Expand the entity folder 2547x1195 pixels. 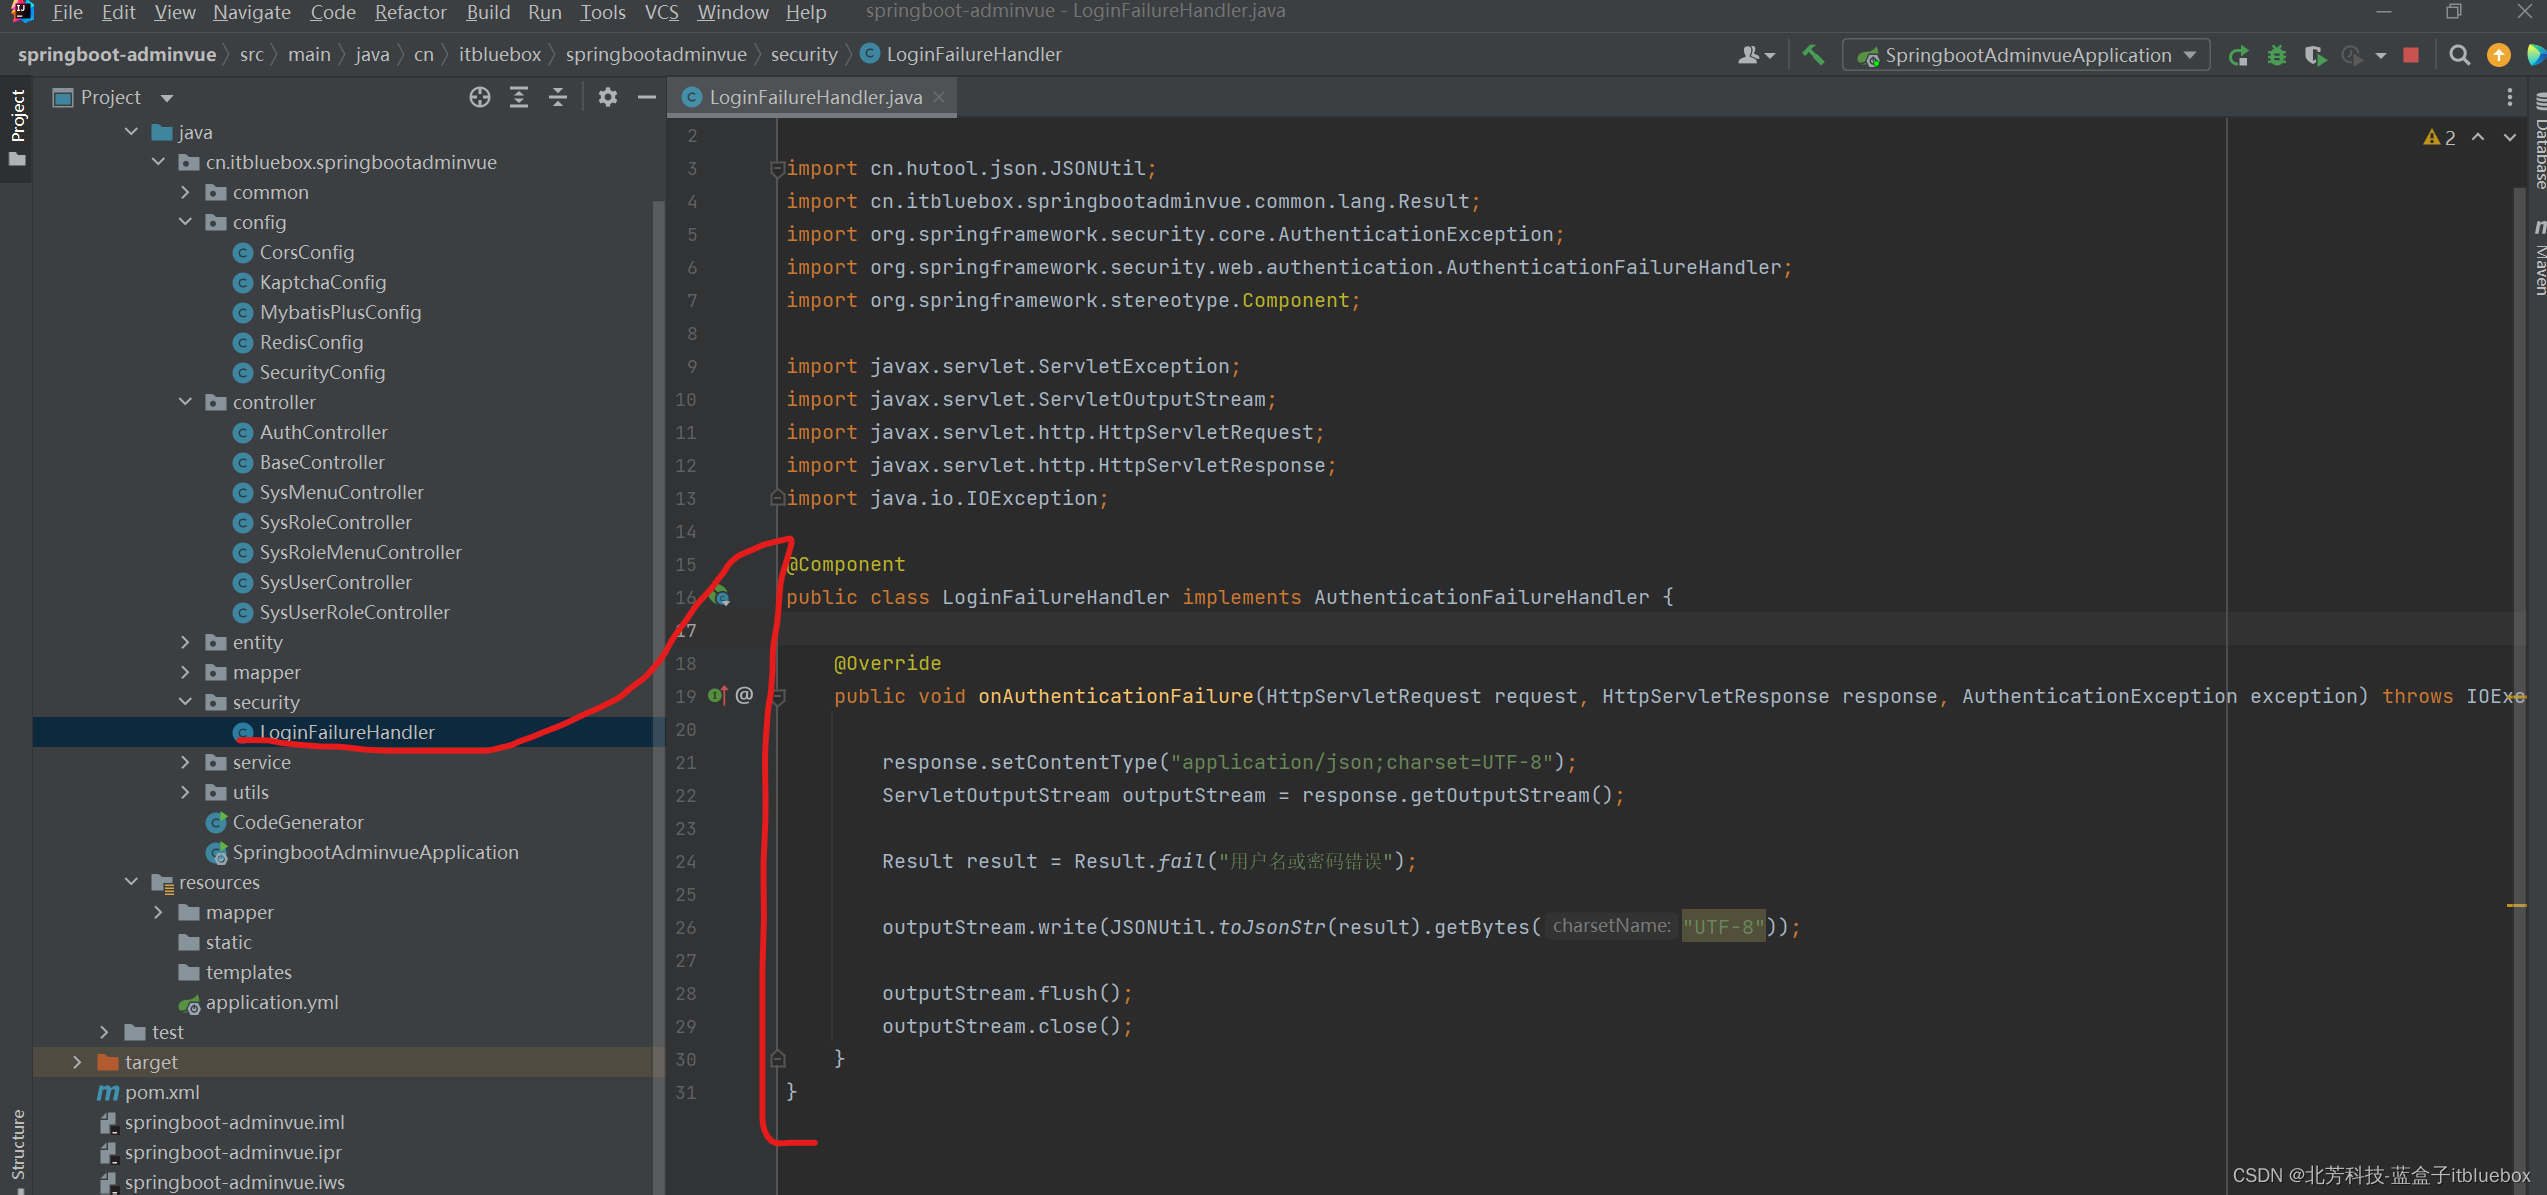186,642
